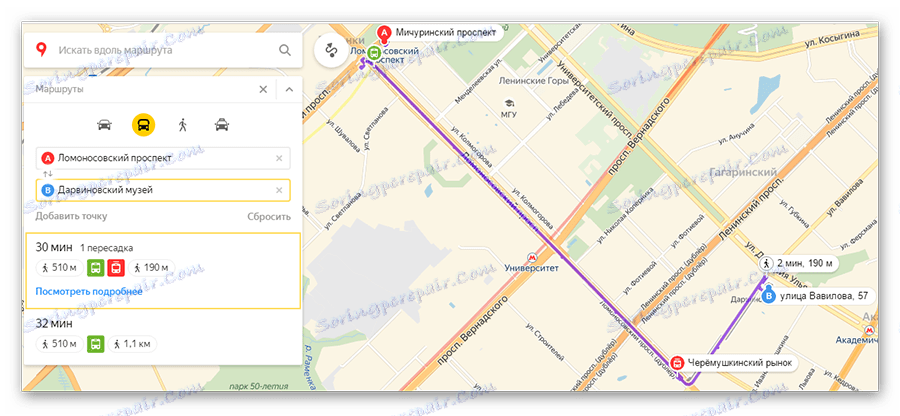900x416 pixels.
Task: Click Сбросить to reset the route
Action: pos(269,217)
